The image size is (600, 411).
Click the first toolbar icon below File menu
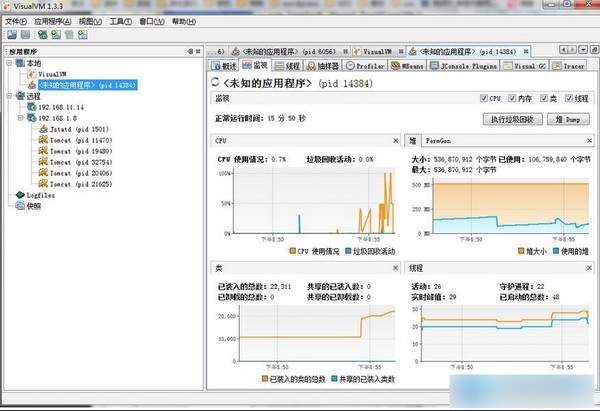coord(11,34)
